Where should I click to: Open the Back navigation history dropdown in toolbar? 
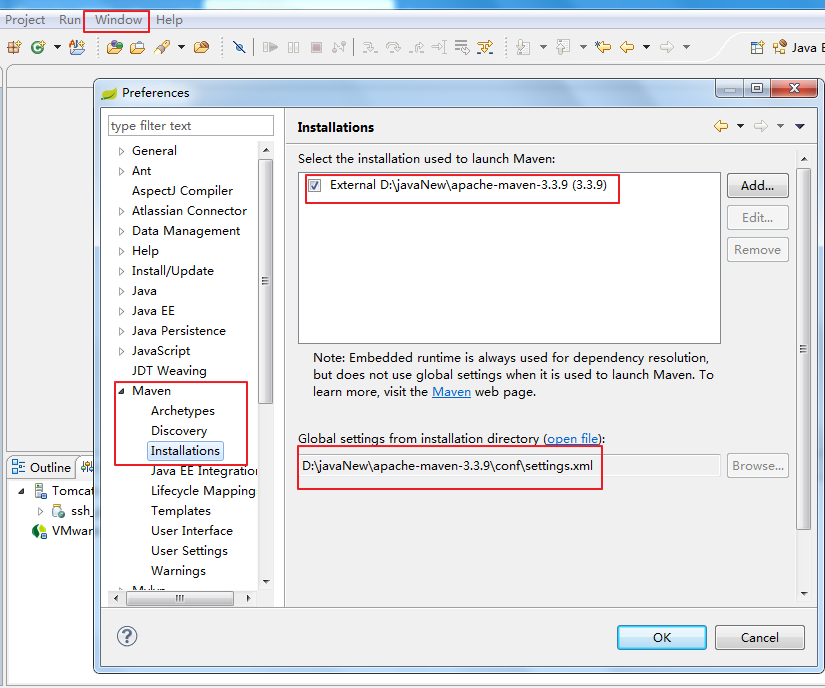pyautogui.click(x=647, y=47)
